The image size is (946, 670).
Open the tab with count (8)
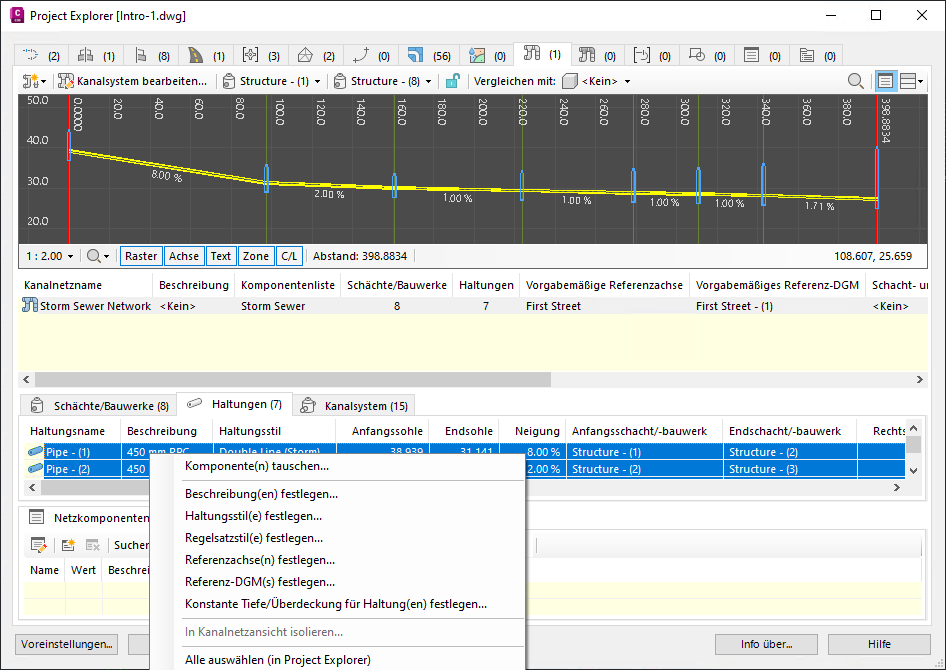(153, 55)
